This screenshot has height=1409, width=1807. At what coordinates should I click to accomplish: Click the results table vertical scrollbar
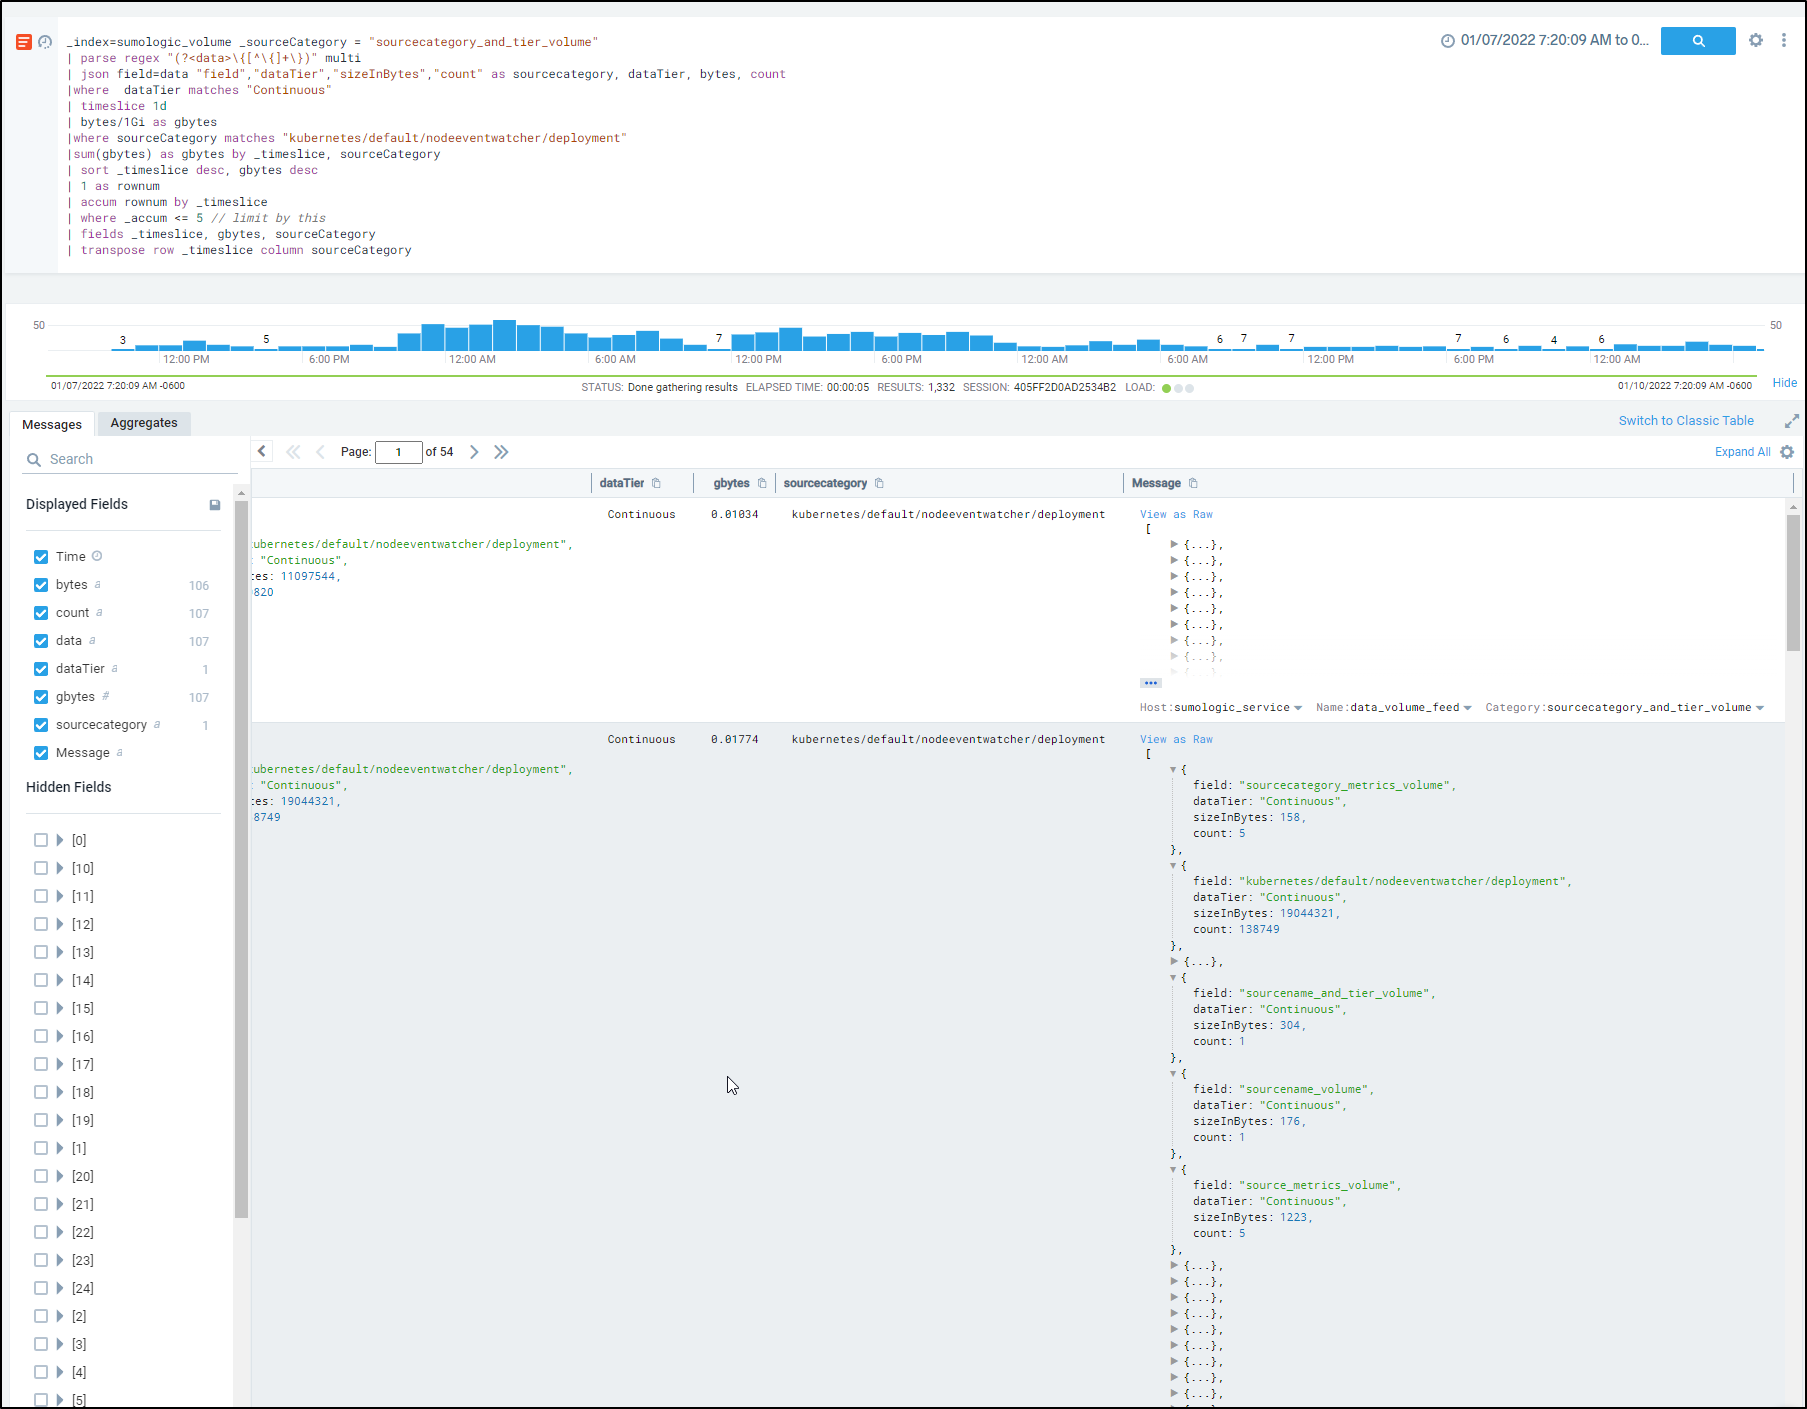(x=1793, y=582)
